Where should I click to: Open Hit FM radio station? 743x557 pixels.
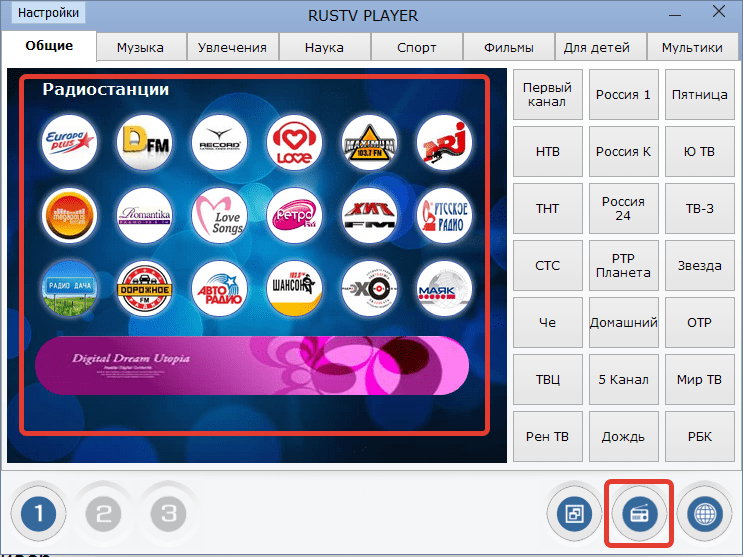(x=370, y=216)
